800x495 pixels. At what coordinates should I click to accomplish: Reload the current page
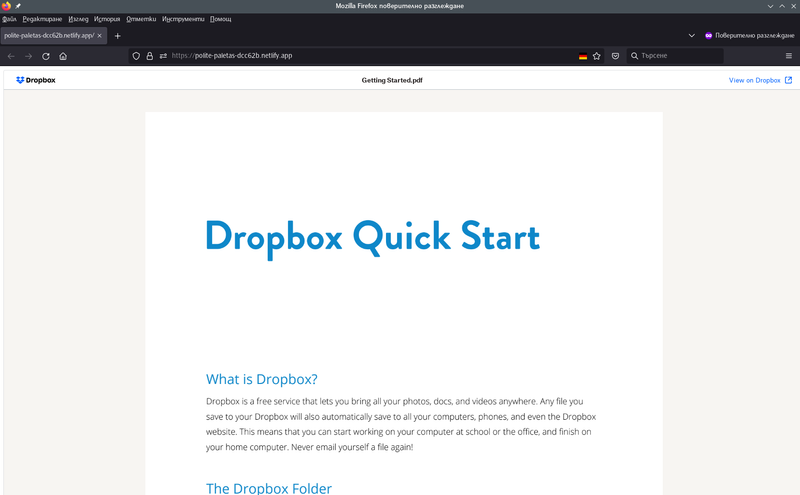[x=46, y=56]
